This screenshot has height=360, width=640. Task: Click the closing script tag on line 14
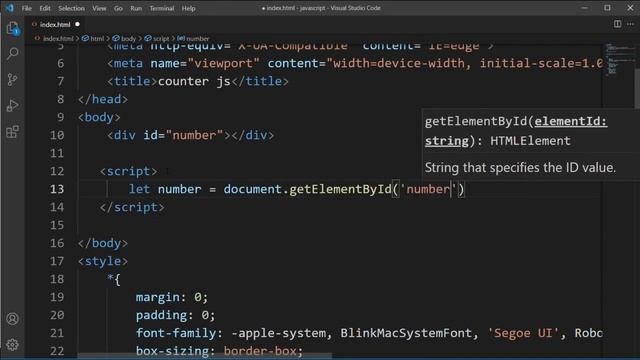[x=132, y=207]
